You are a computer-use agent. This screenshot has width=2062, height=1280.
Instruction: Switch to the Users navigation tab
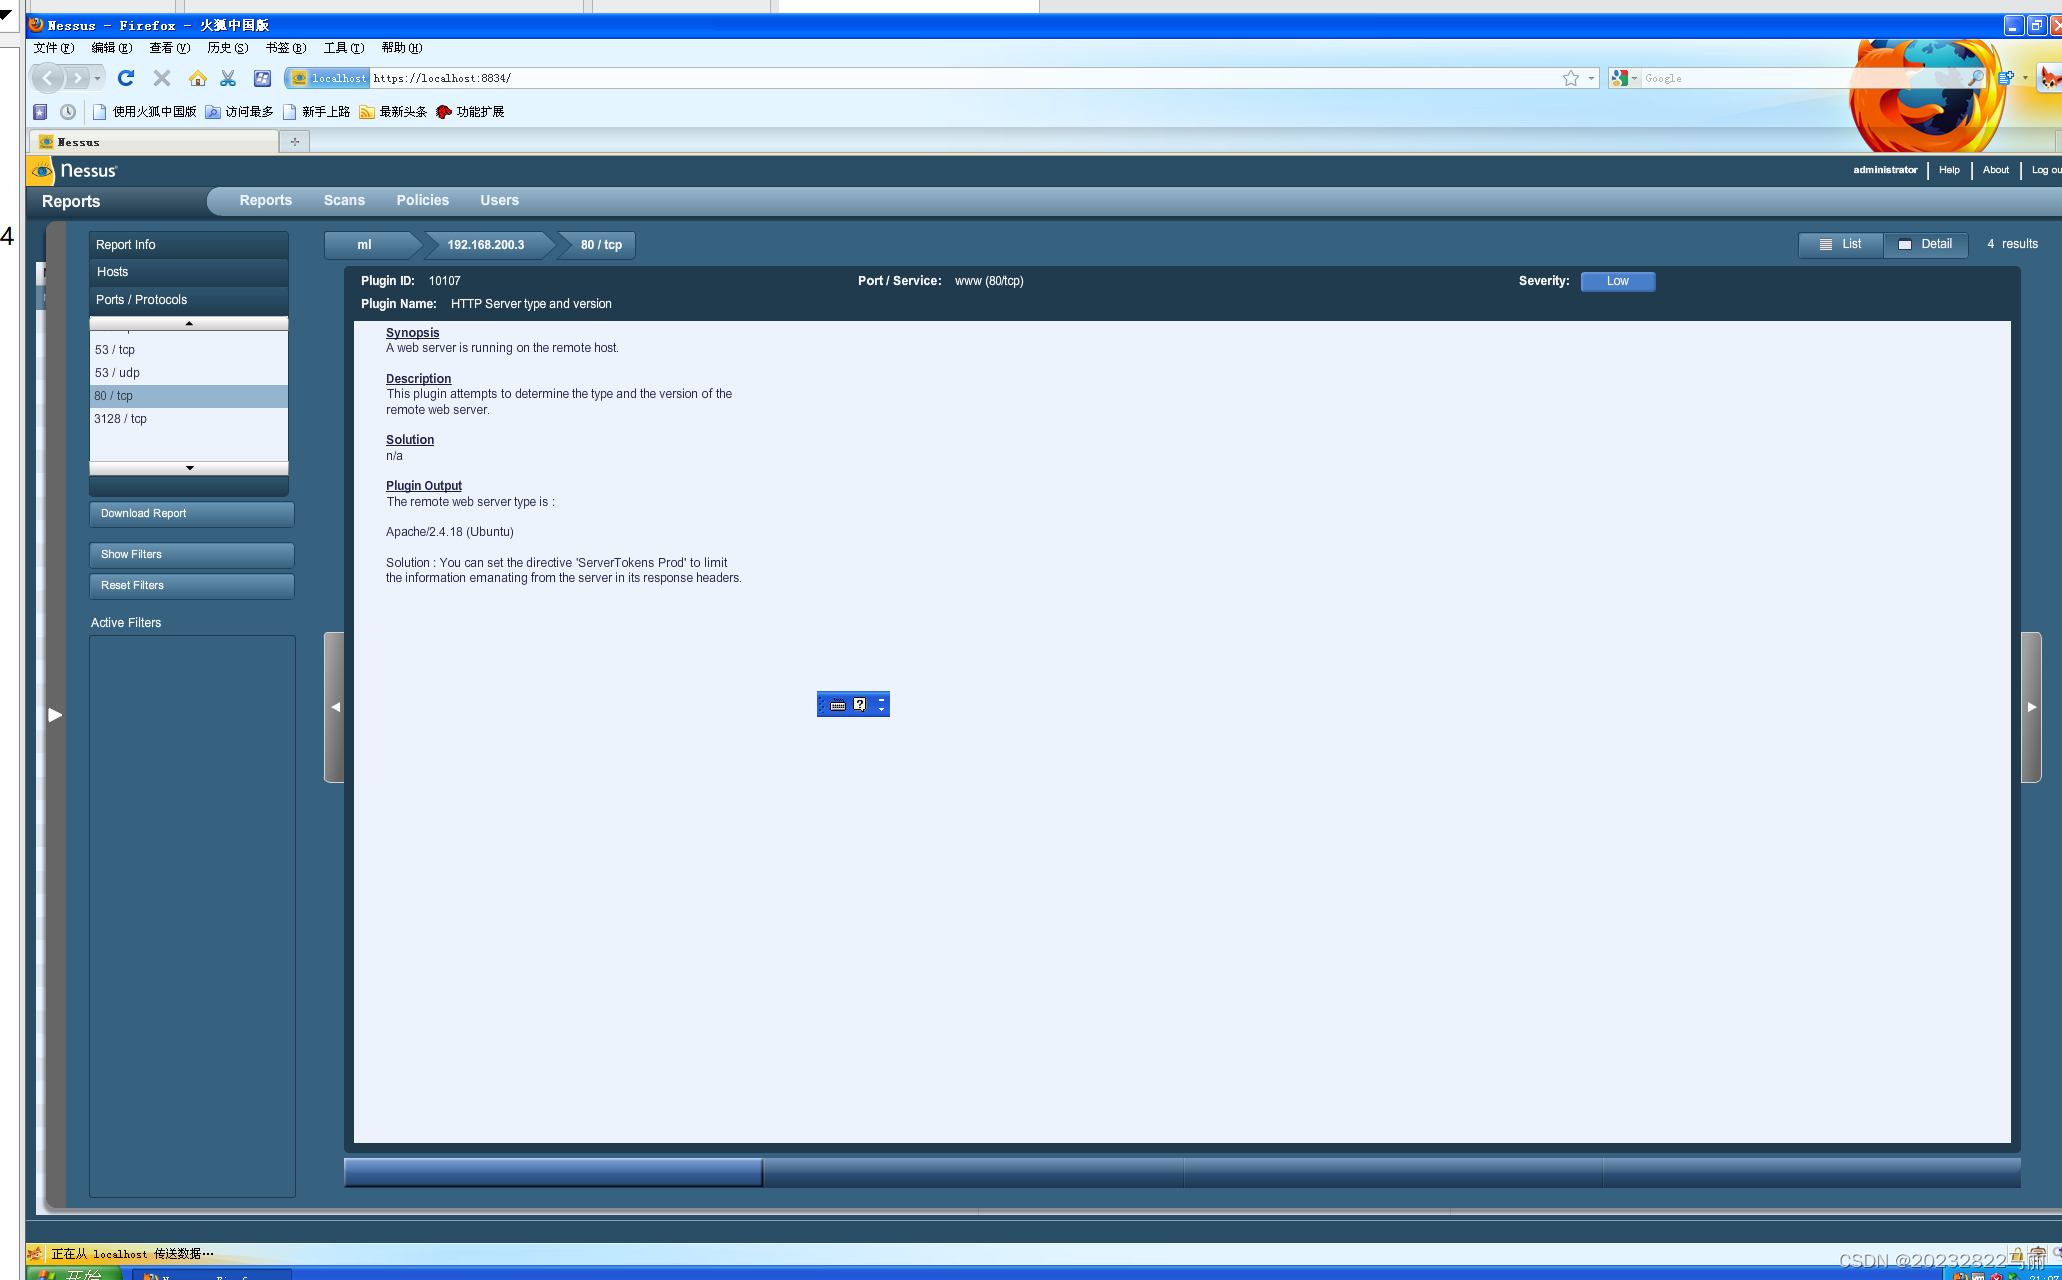pos(499,201)
